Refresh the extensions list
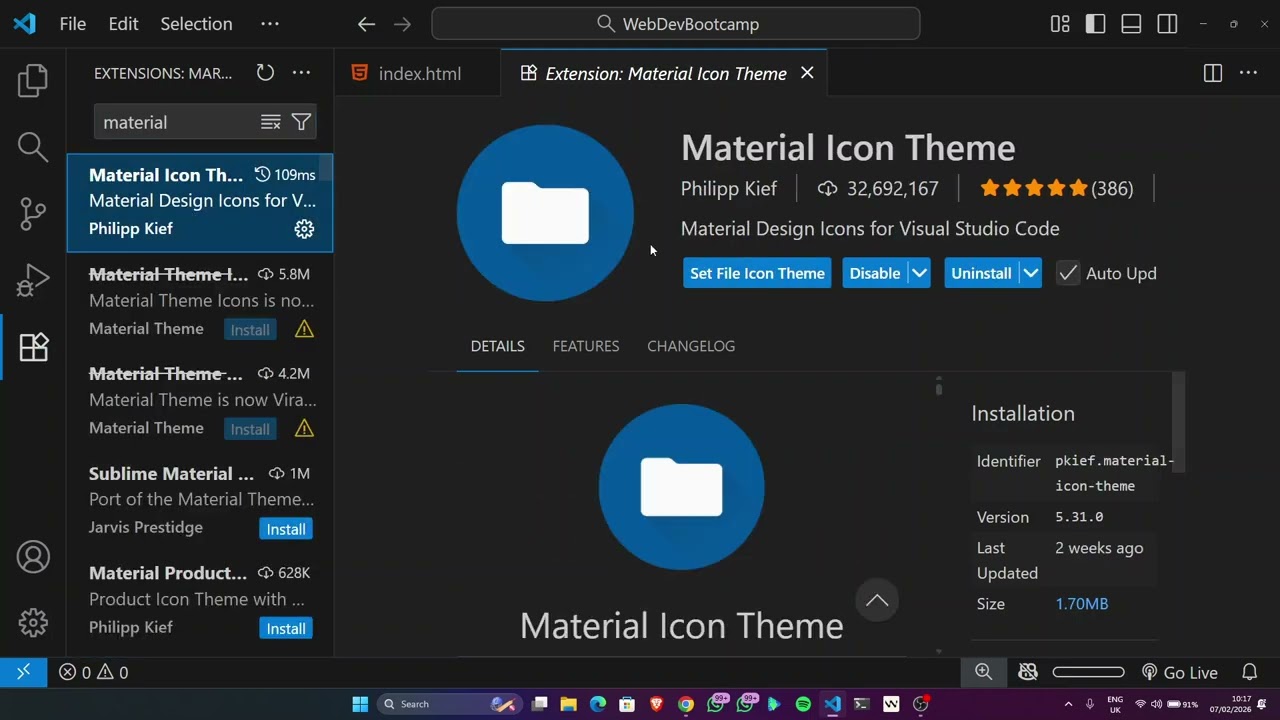Image resolution: width=1280 pixels, height=720 pixels. [x=265, y=73]
